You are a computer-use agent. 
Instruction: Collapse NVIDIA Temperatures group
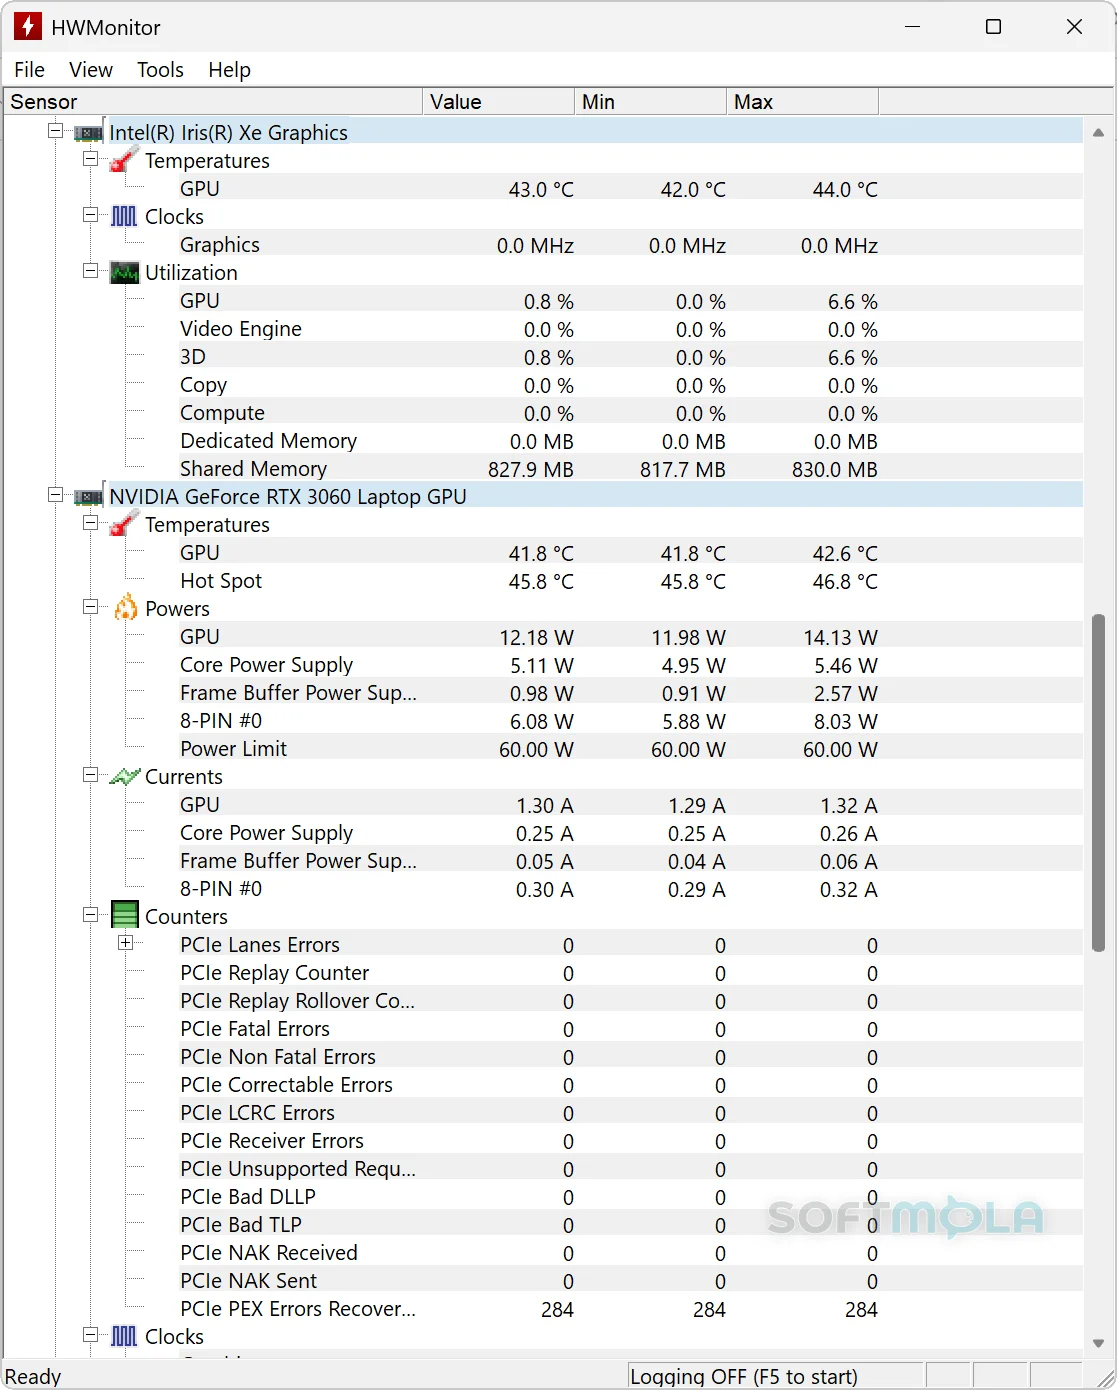click(91, 523)
